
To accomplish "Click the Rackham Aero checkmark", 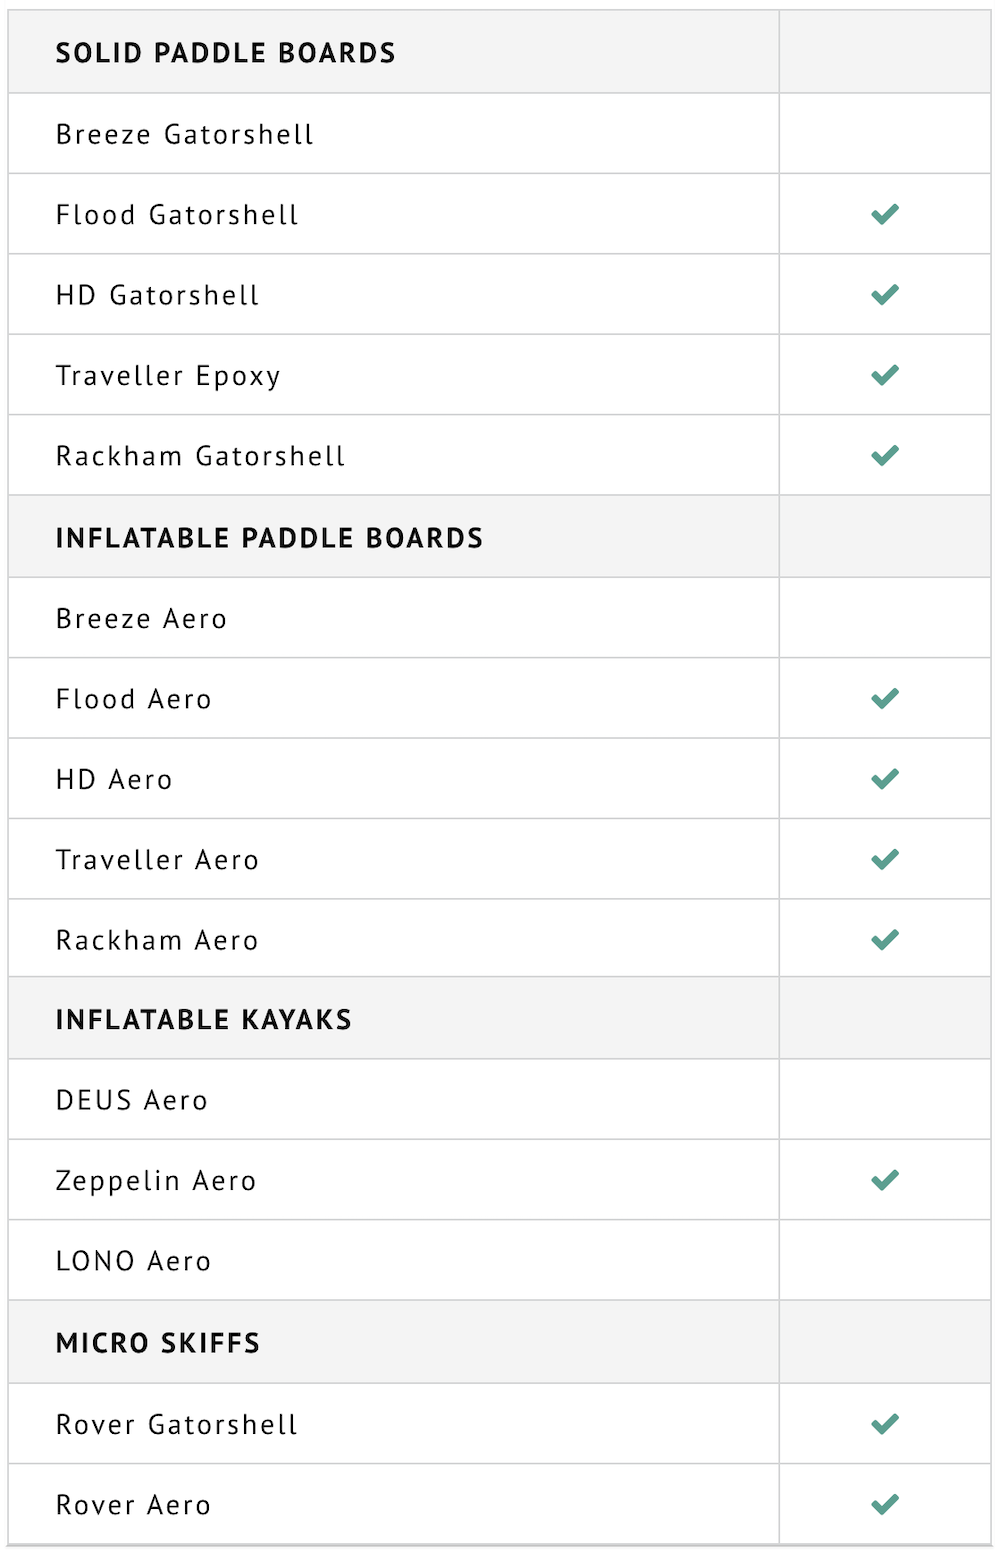I will pos(885,940).
